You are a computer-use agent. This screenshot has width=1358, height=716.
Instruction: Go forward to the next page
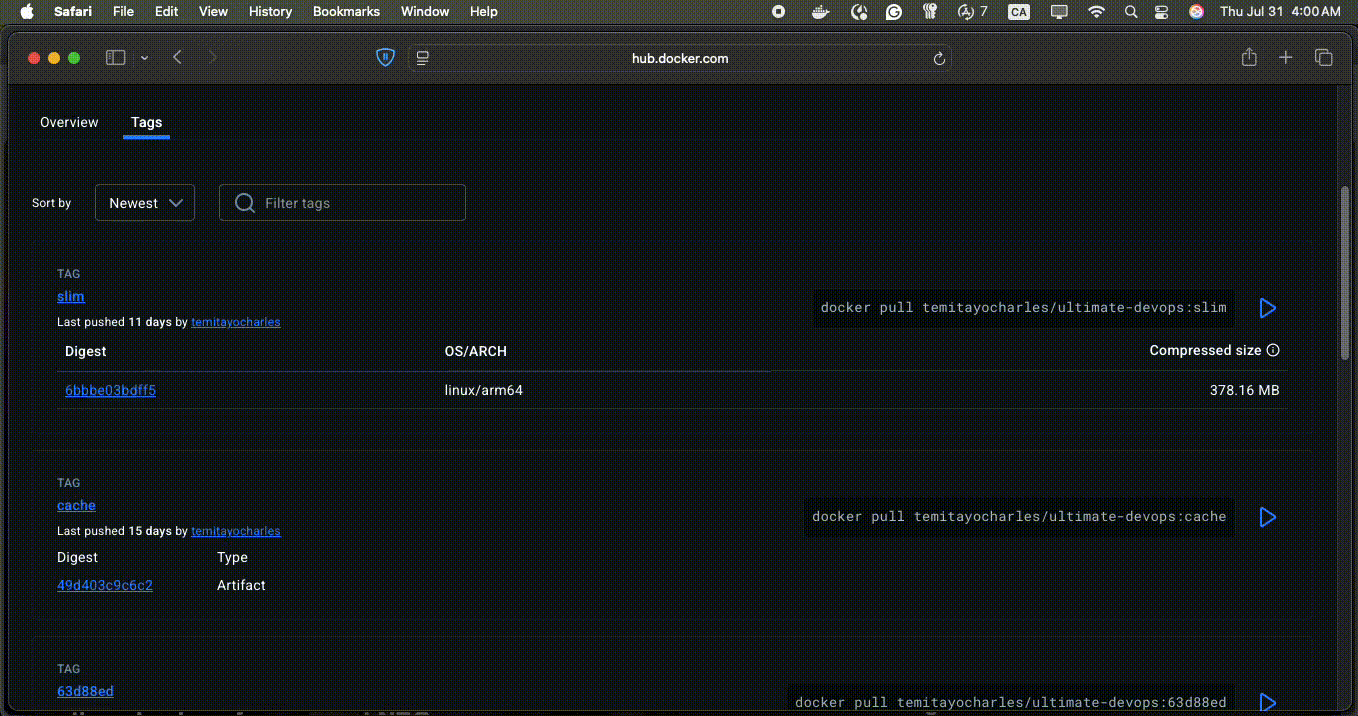click(212, 58)
